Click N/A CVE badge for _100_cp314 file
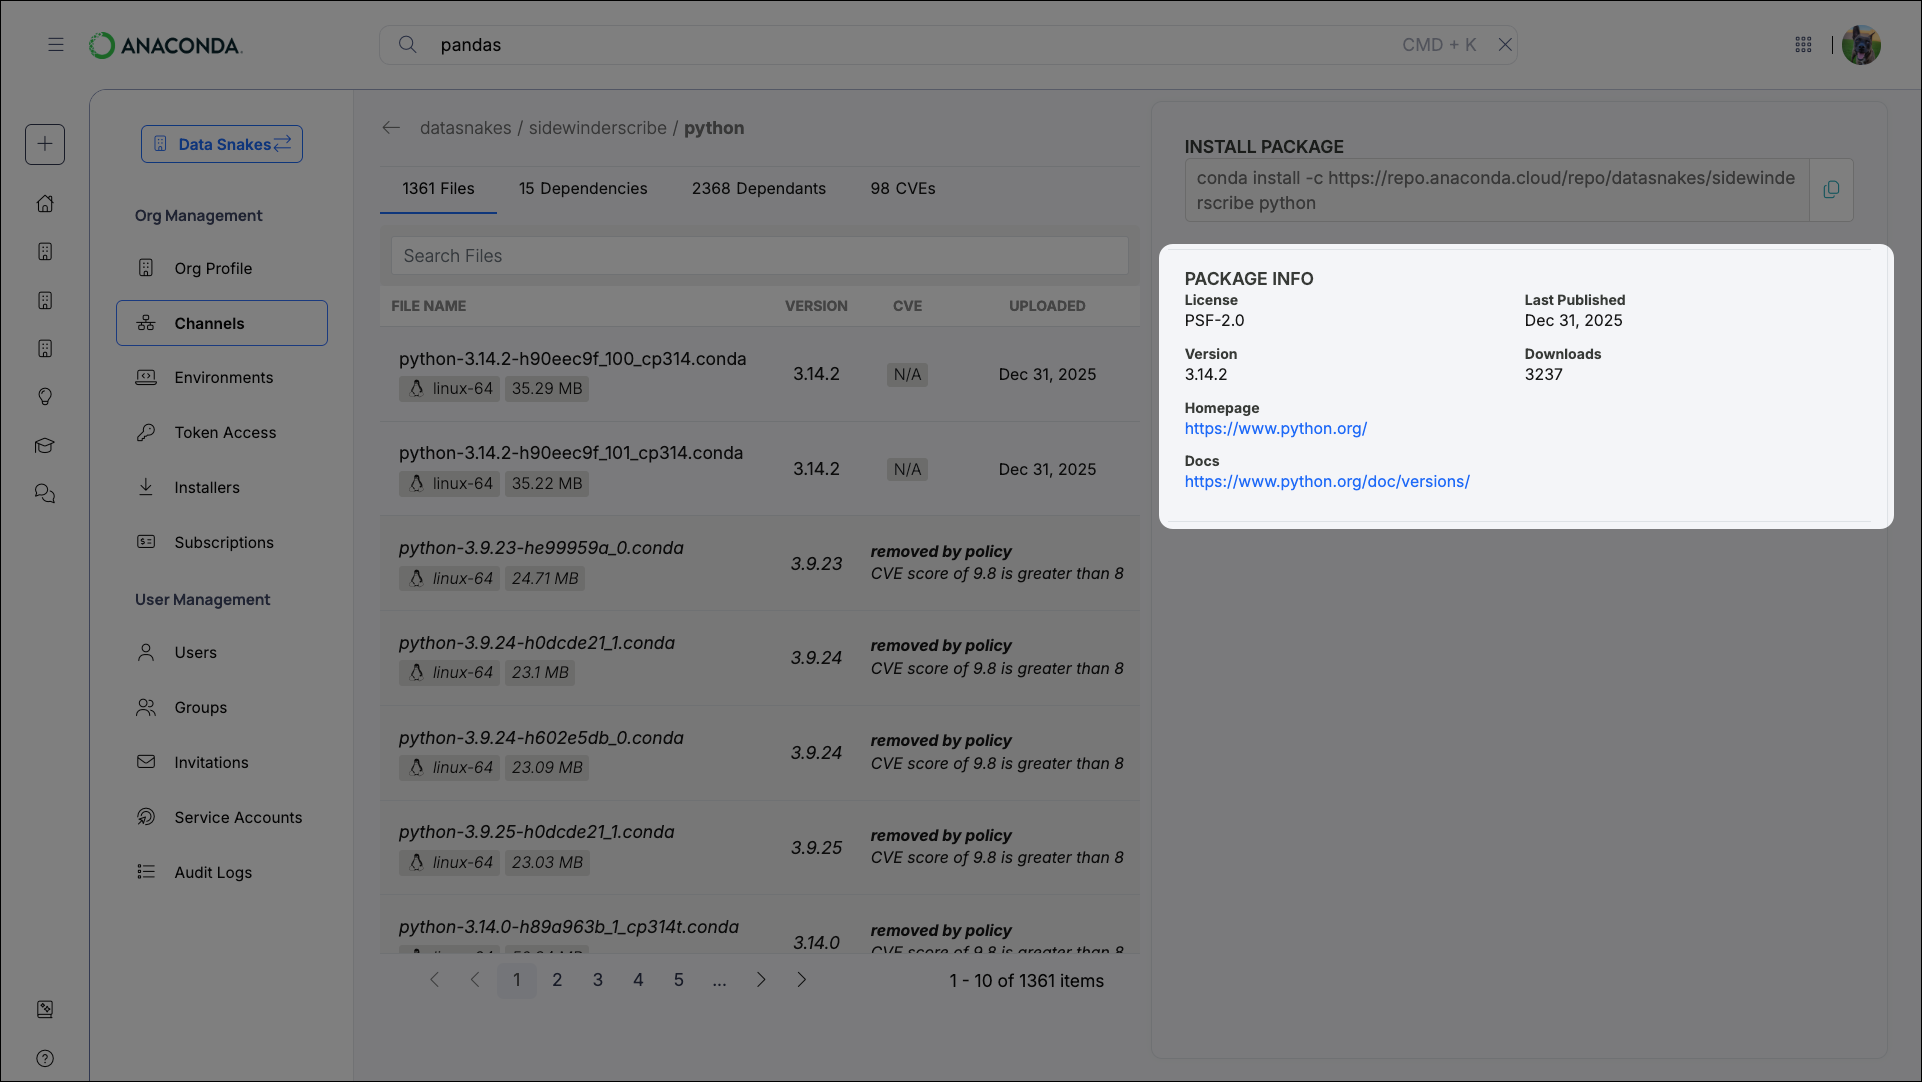 point(907,375)
